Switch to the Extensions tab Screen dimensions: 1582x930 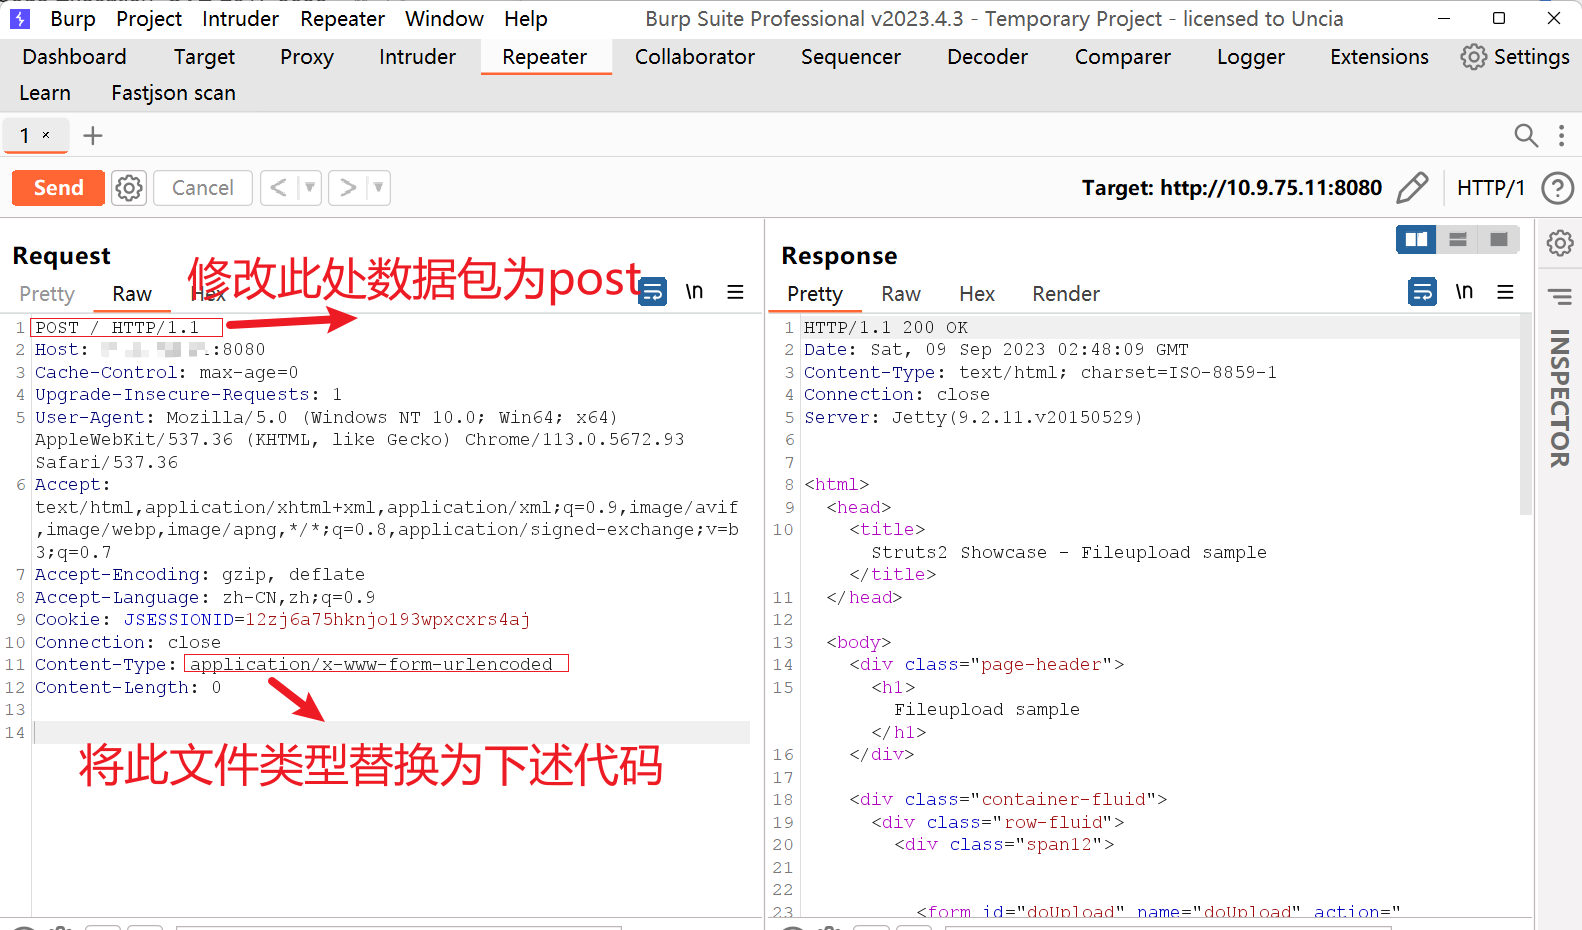point(1379,57)
